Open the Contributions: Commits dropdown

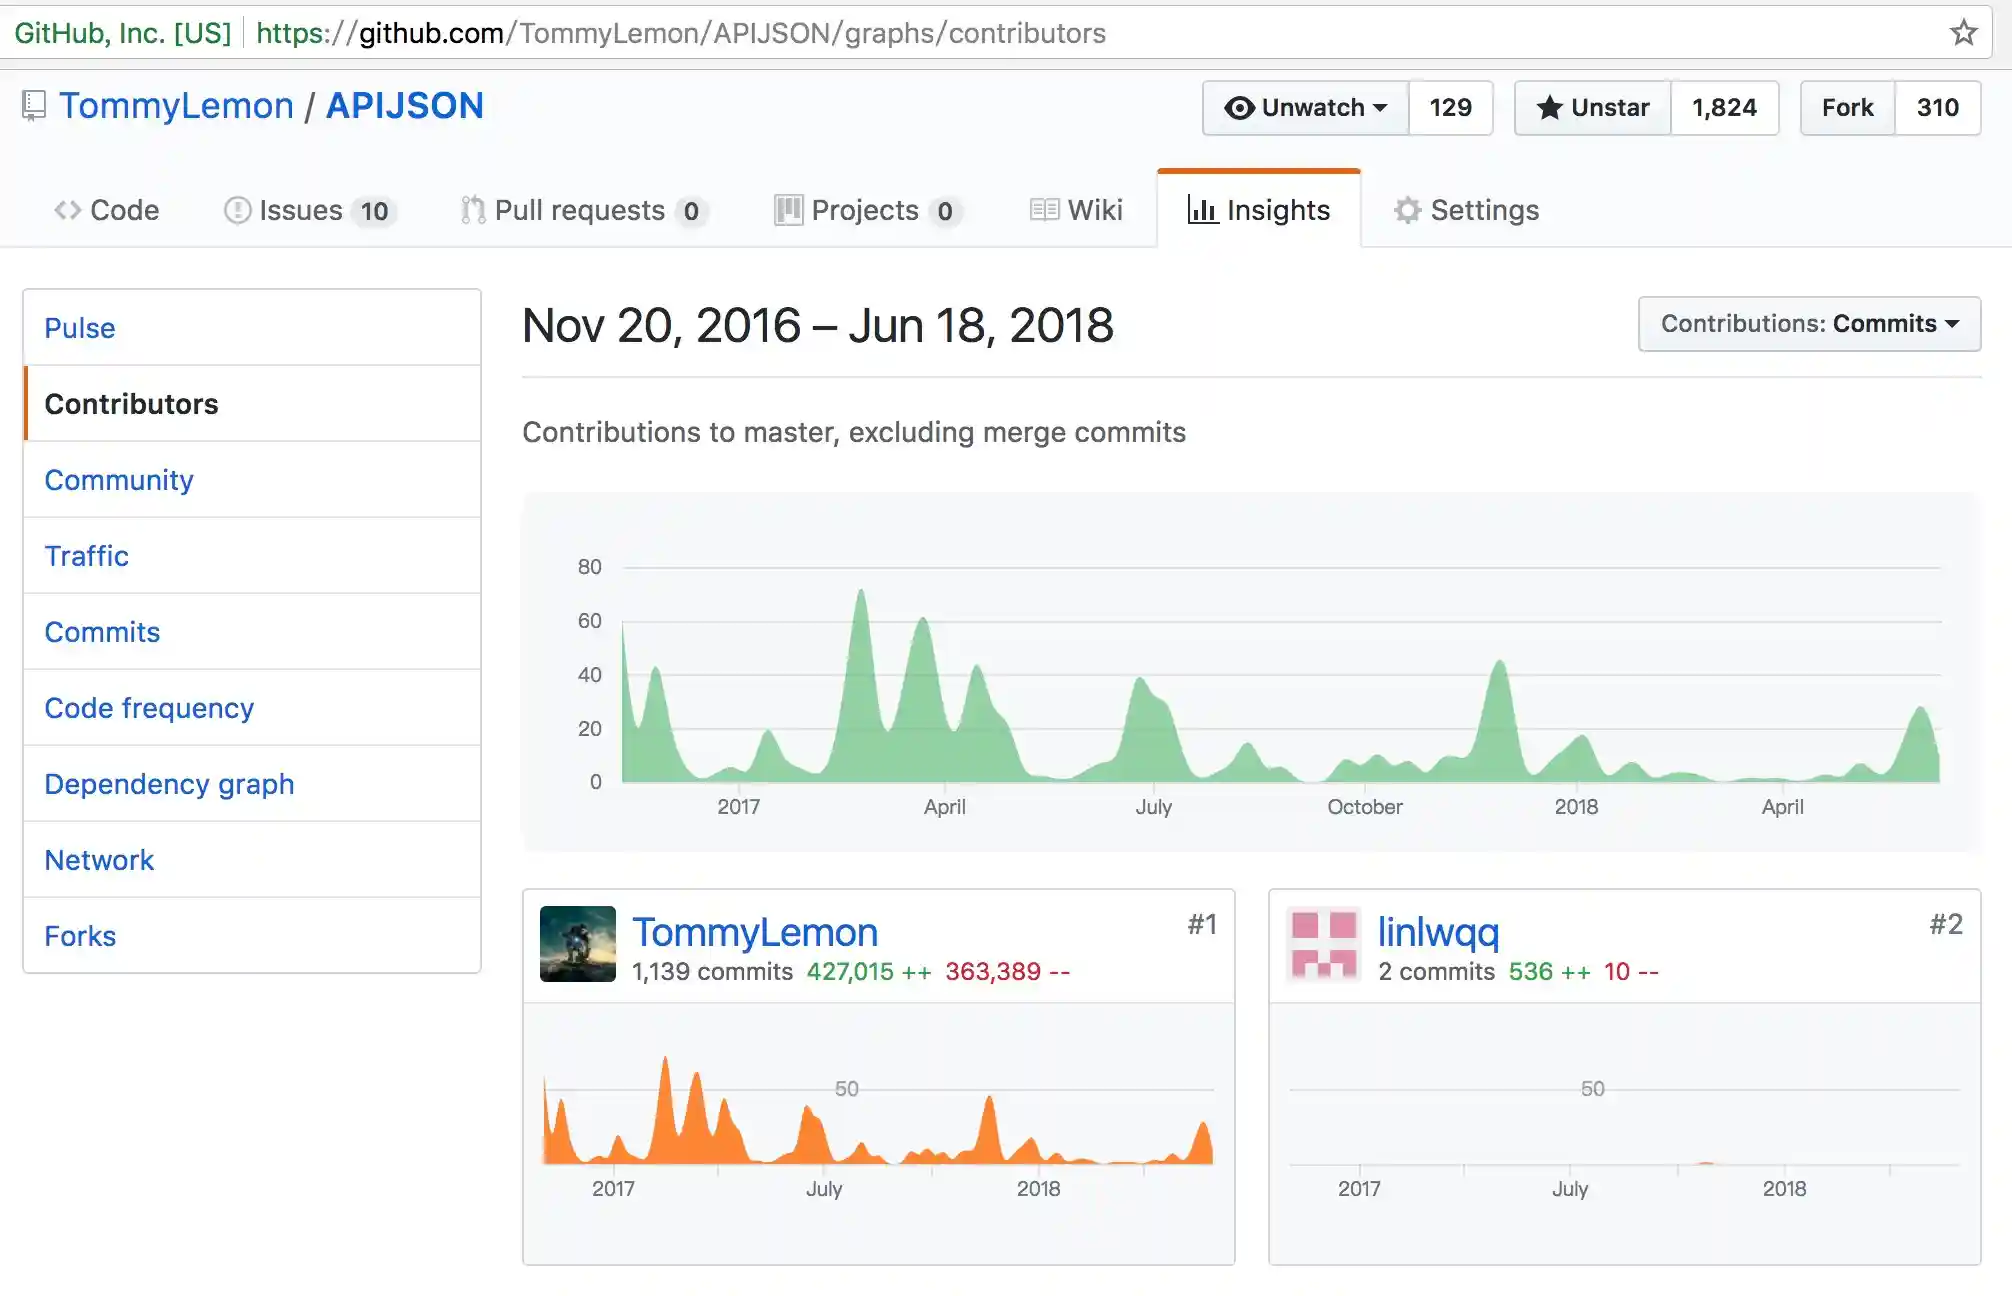tap(1809, 324)
